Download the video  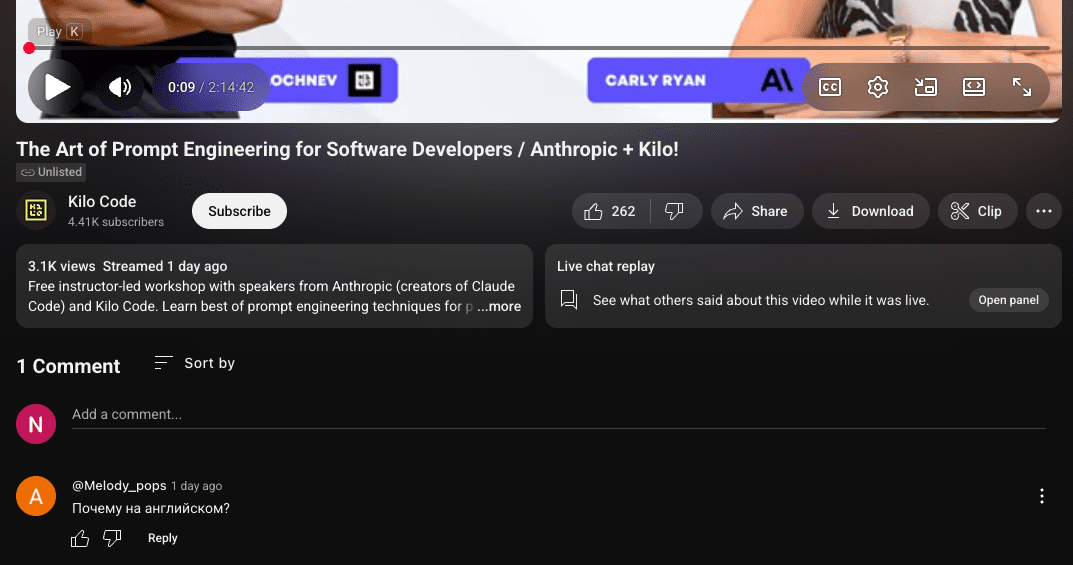click(x=870, y=211)
